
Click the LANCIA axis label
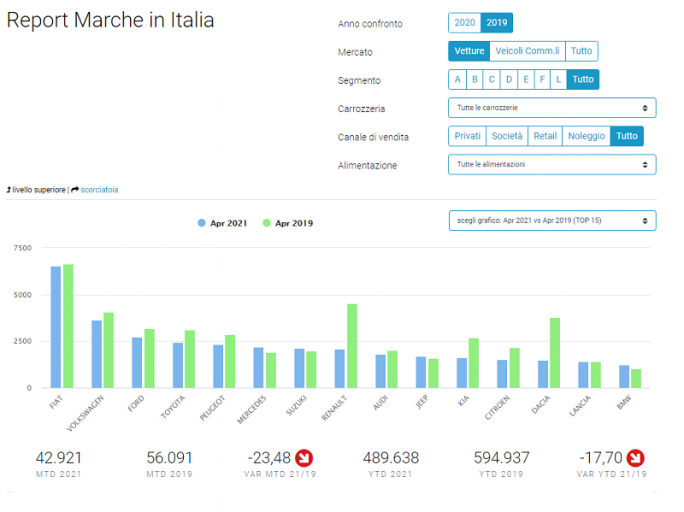[x=580, y=406]
